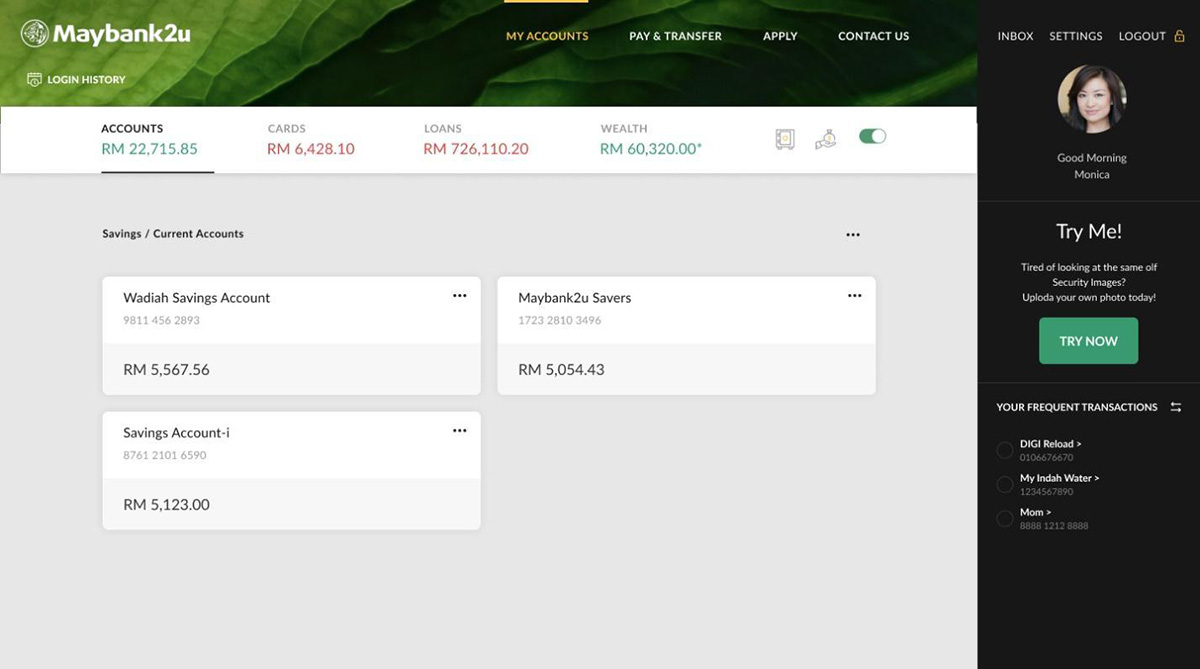Switch to the Loans summary tab

tap(476, 140)
